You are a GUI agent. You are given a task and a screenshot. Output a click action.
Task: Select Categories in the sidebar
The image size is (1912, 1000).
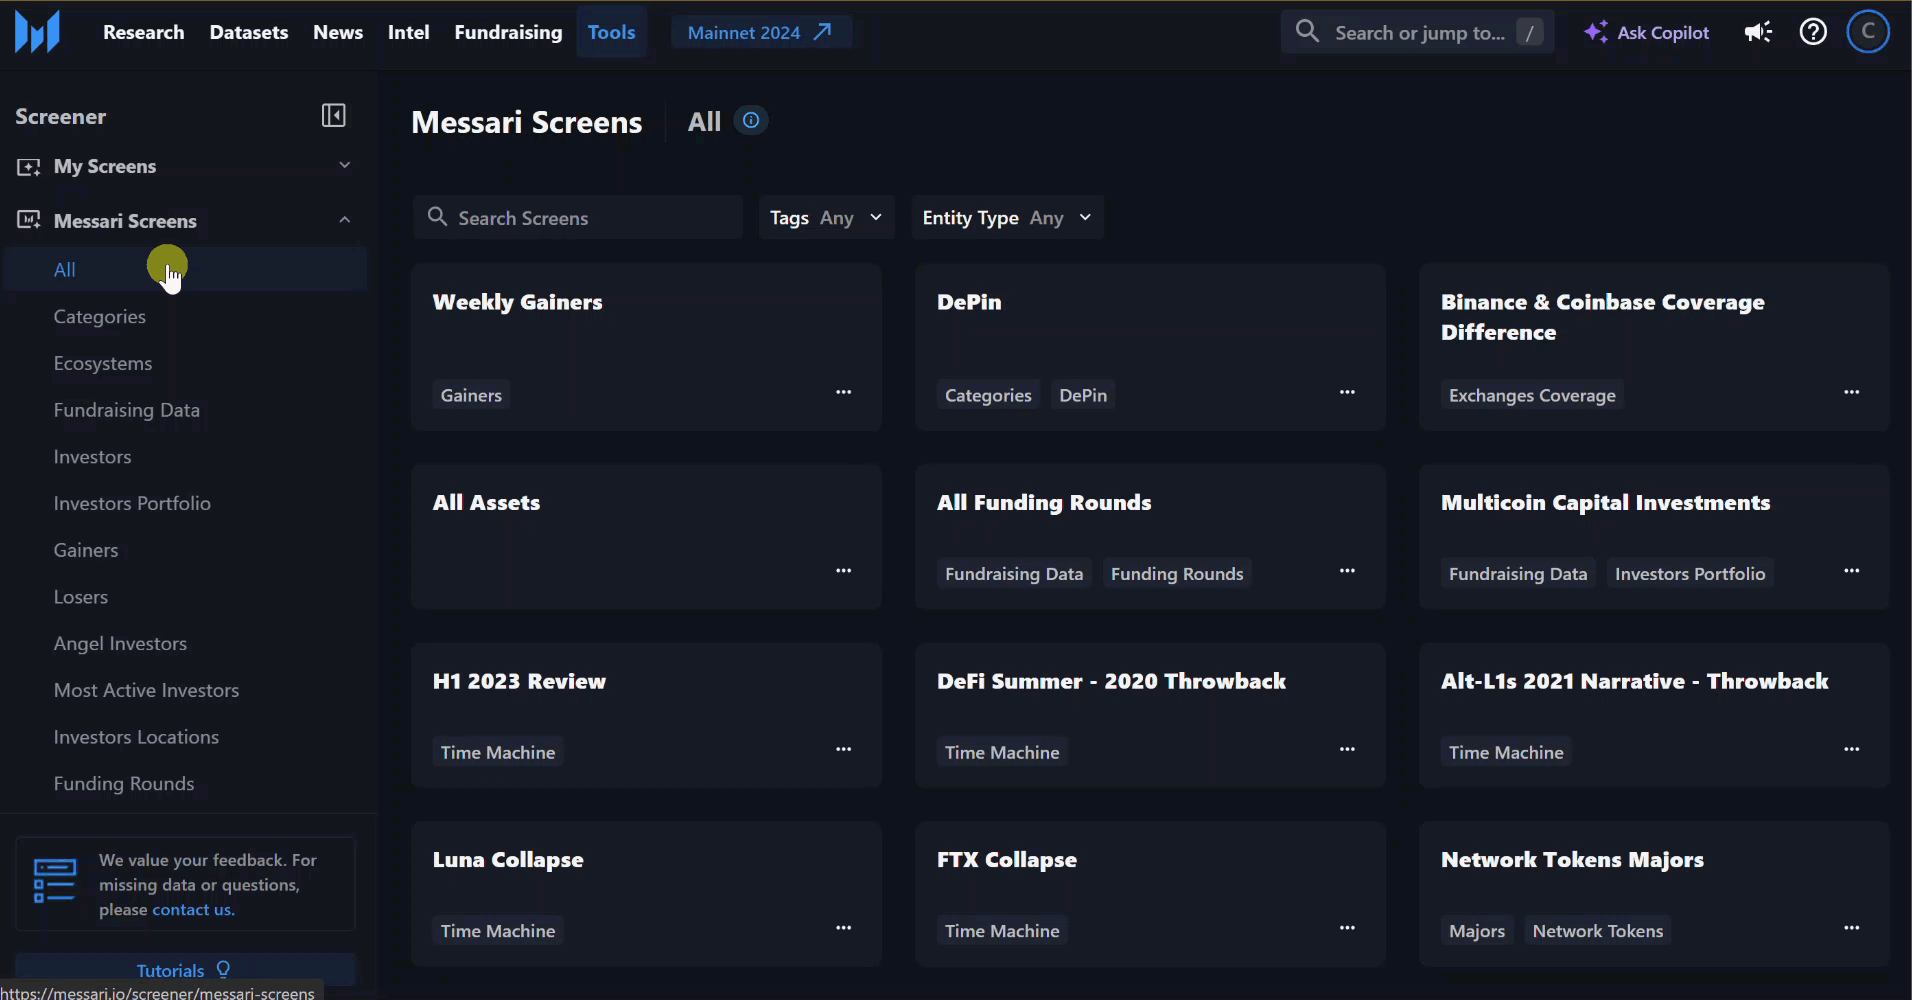click(x=100, y=317)
